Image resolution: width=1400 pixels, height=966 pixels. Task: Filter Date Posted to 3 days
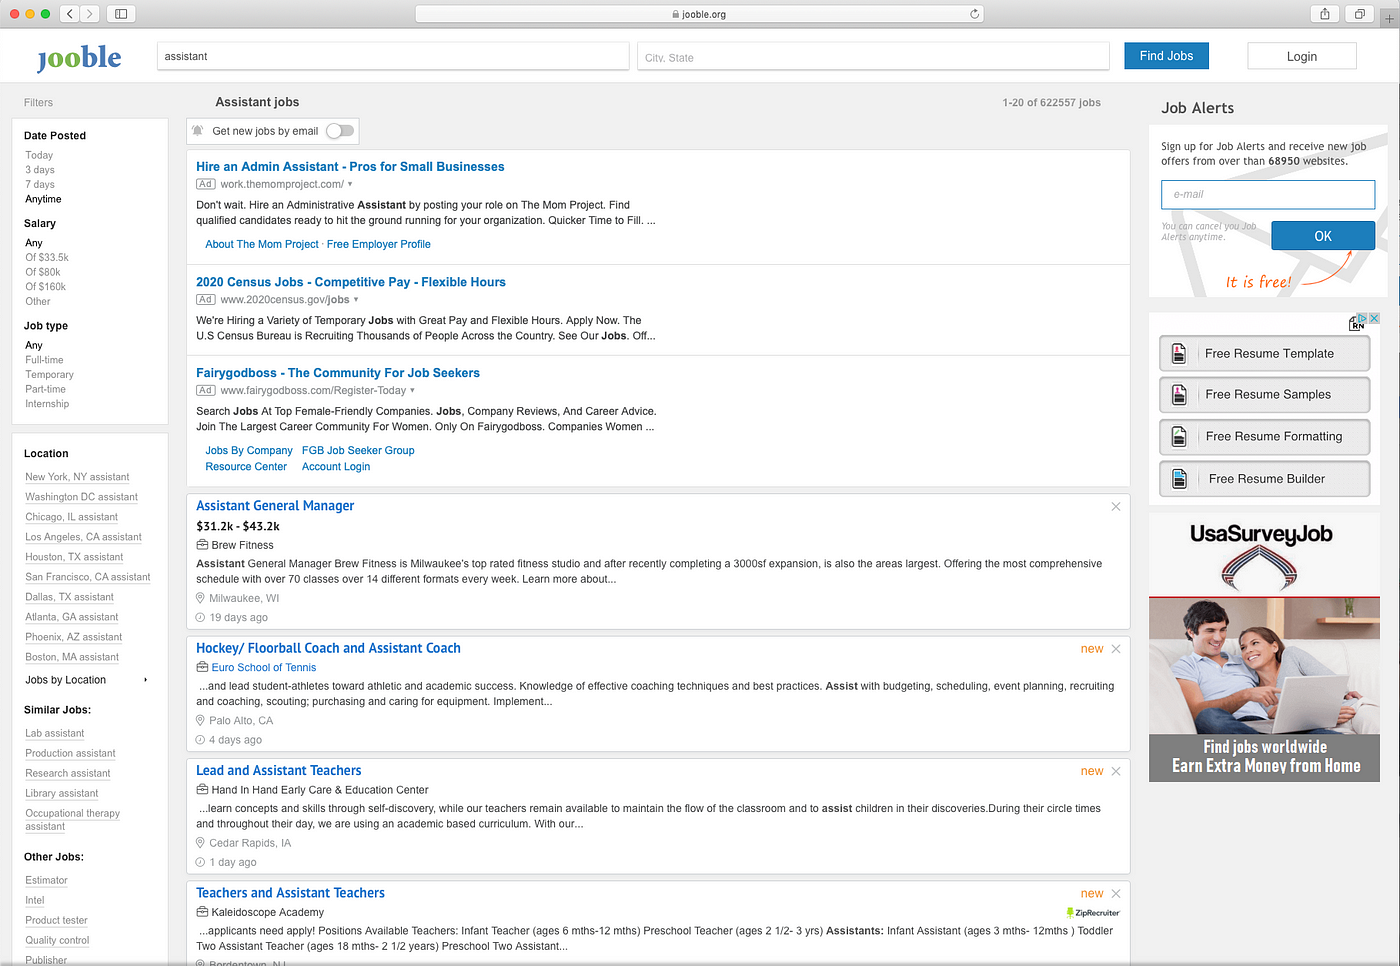(40, 170)
